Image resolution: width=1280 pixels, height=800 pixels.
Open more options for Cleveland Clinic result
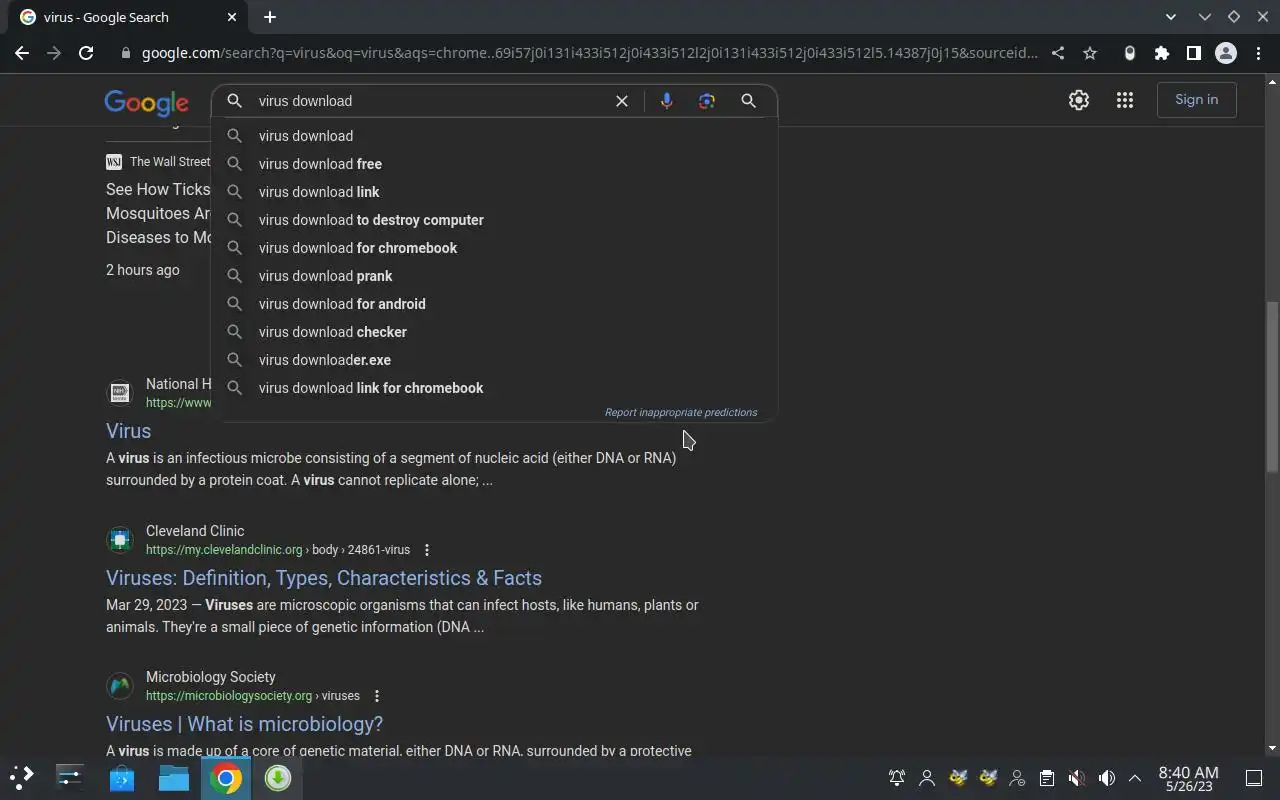point(427,550)
